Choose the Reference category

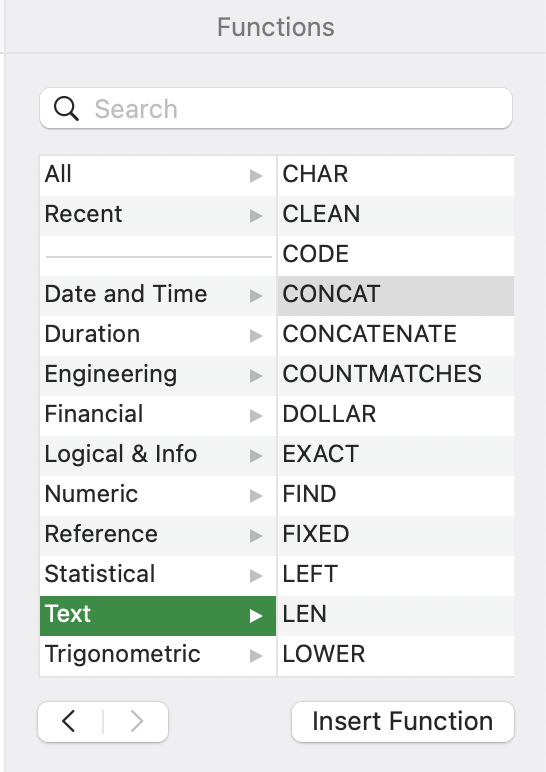(x=158, y=535)
